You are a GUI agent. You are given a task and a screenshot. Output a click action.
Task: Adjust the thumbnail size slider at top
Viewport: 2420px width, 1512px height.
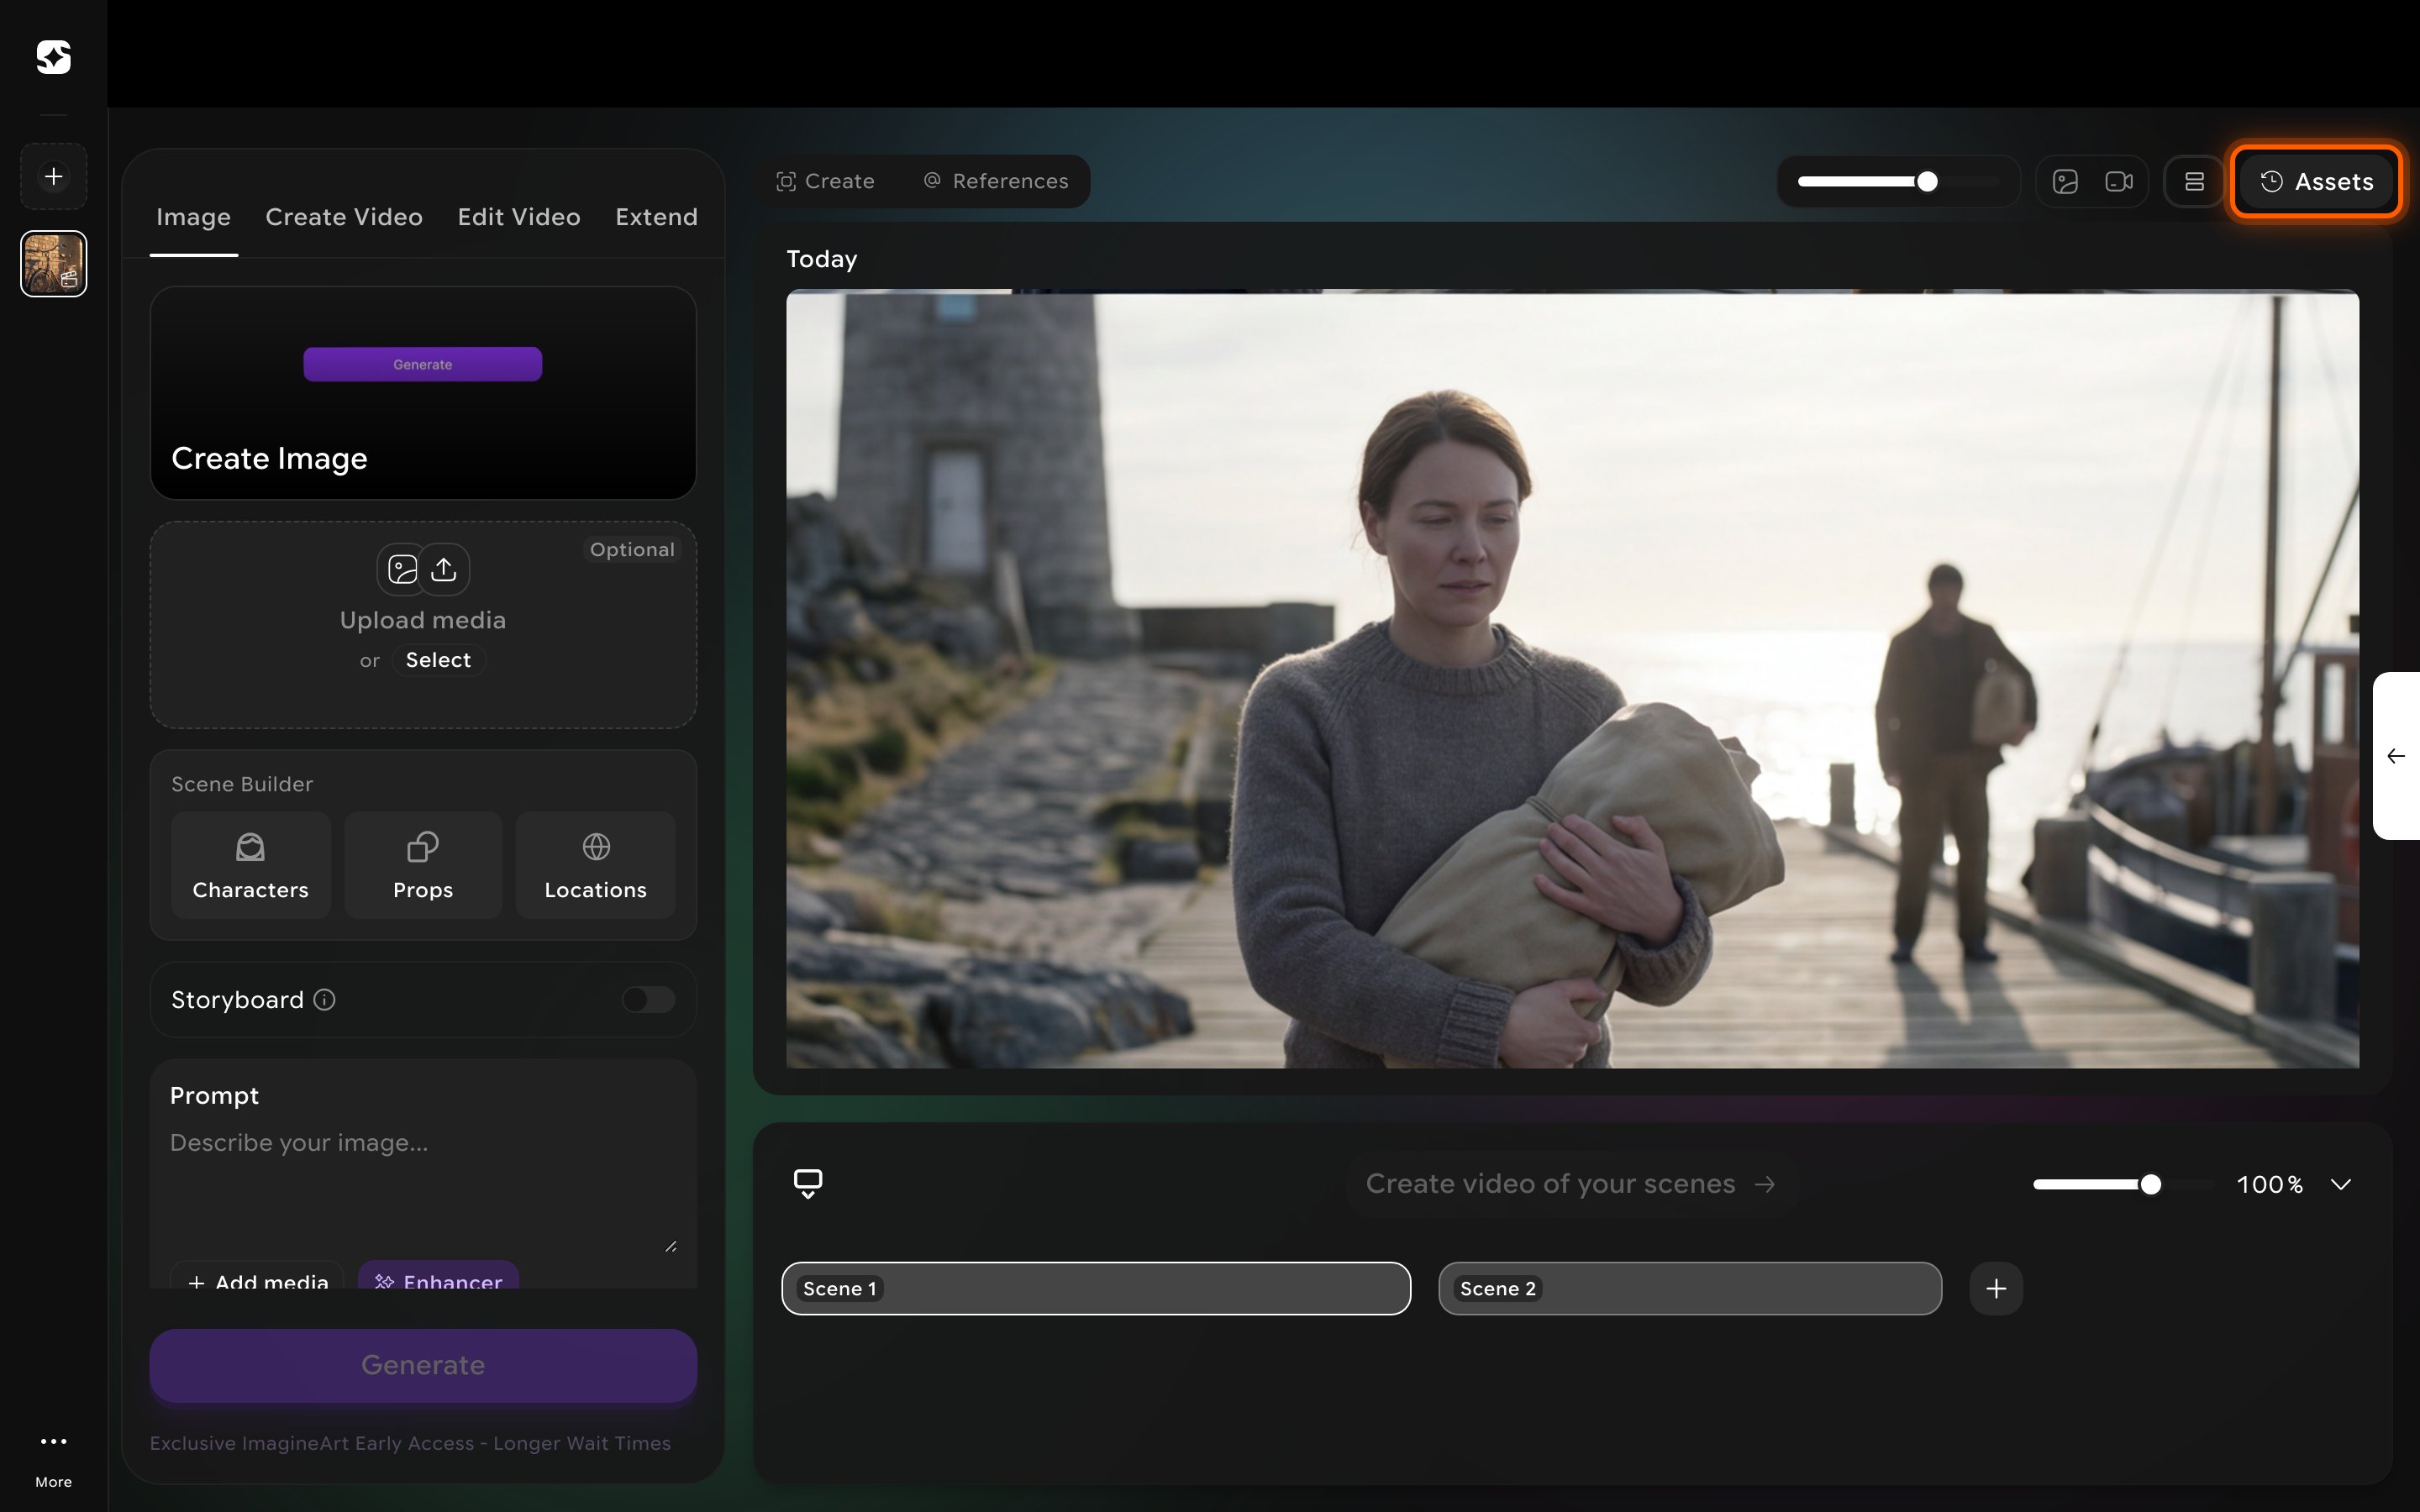1898,181
